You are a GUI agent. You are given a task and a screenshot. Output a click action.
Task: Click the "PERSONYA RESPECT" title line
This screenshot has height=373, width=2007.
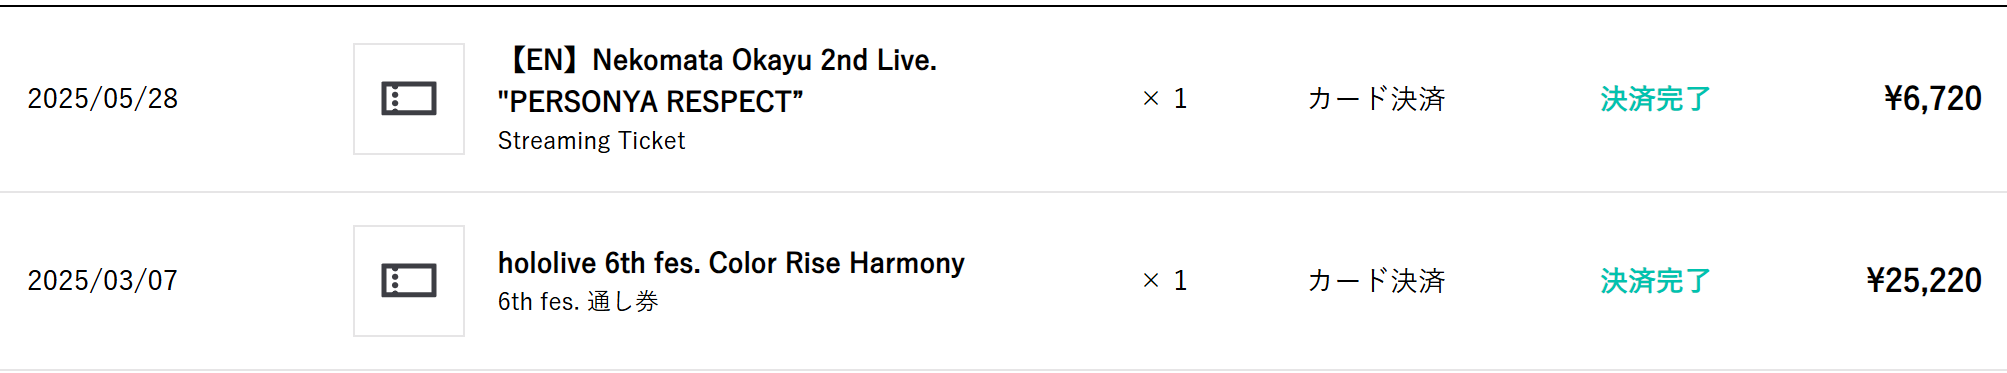click(x=650, y=102)
